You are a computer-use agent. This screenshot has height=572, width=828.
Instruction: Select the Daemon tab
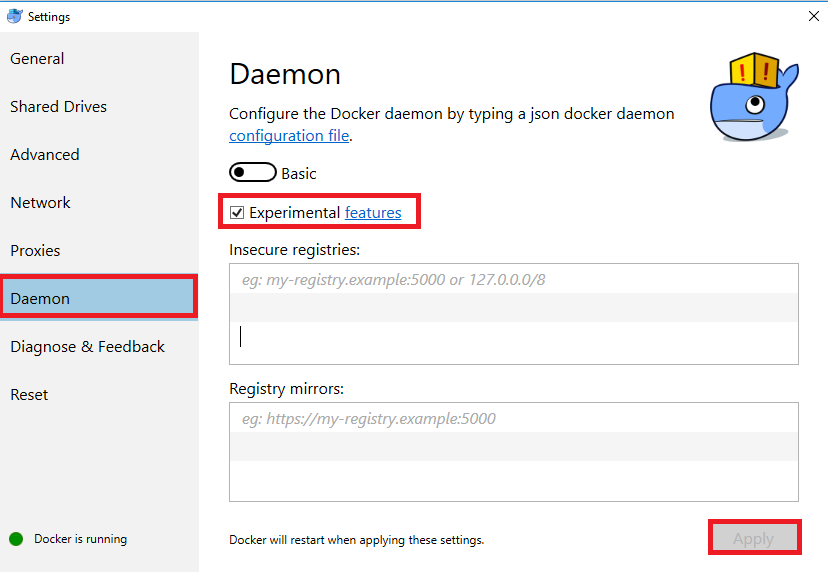tap(99, 298)
